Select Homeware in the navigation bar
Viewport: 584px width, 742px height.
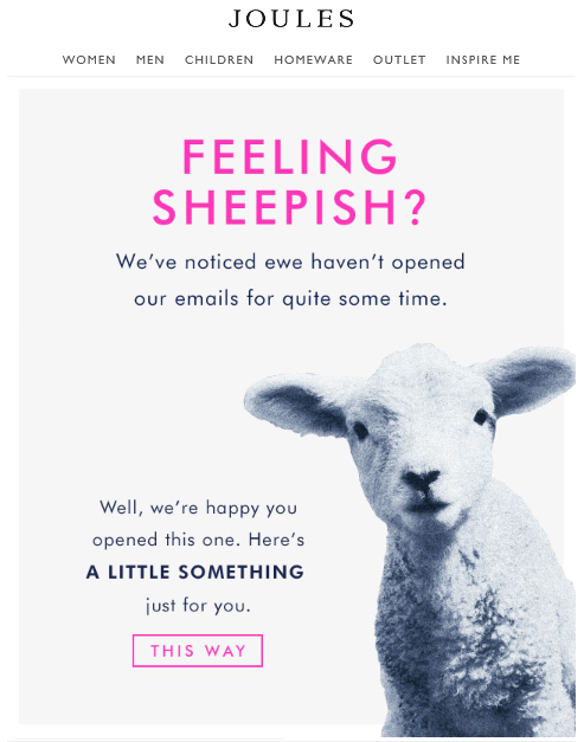[313, 60]
